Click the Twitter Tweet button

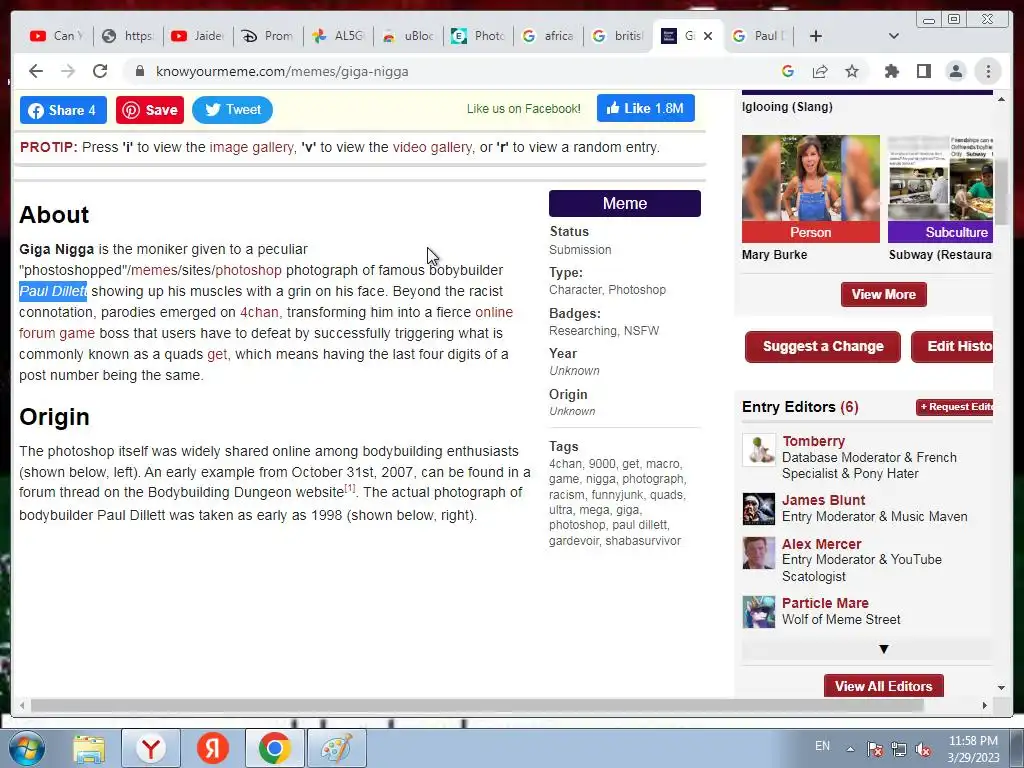coord(232,110)
